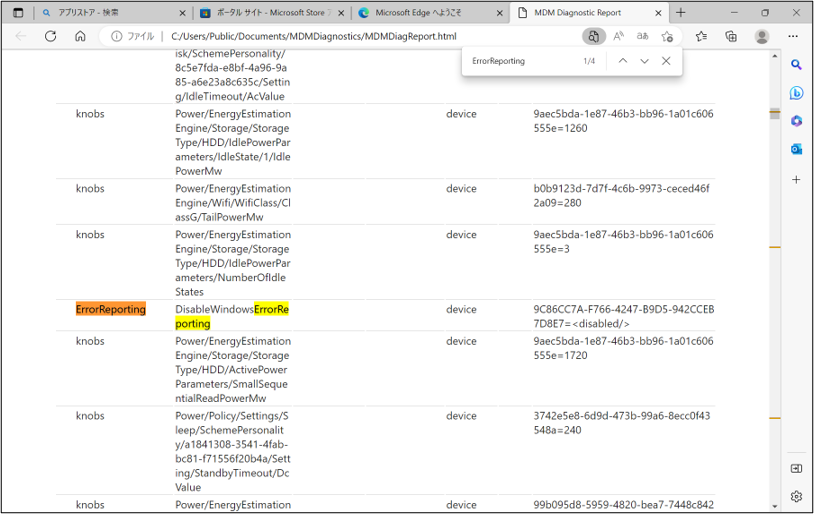Open Microsoft 365 icon in sidebar
The image size is (814, 514).
[x=796, y=121]
